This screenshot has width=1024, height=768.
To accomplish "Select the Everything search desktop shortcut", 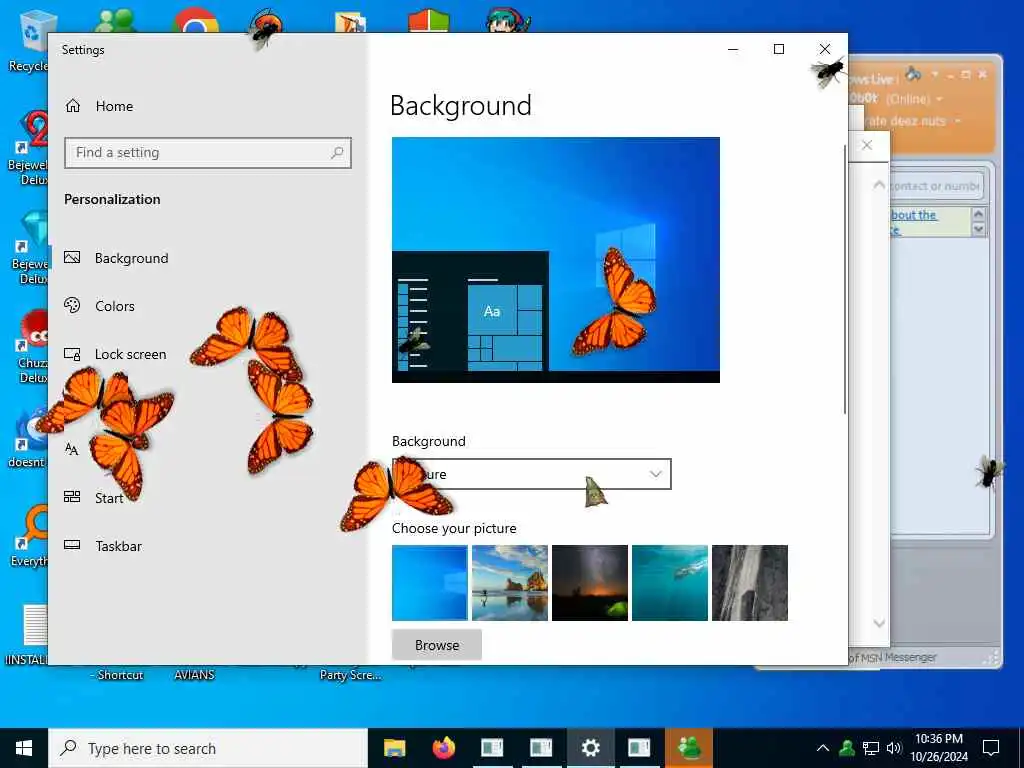I will pos(29,536).
